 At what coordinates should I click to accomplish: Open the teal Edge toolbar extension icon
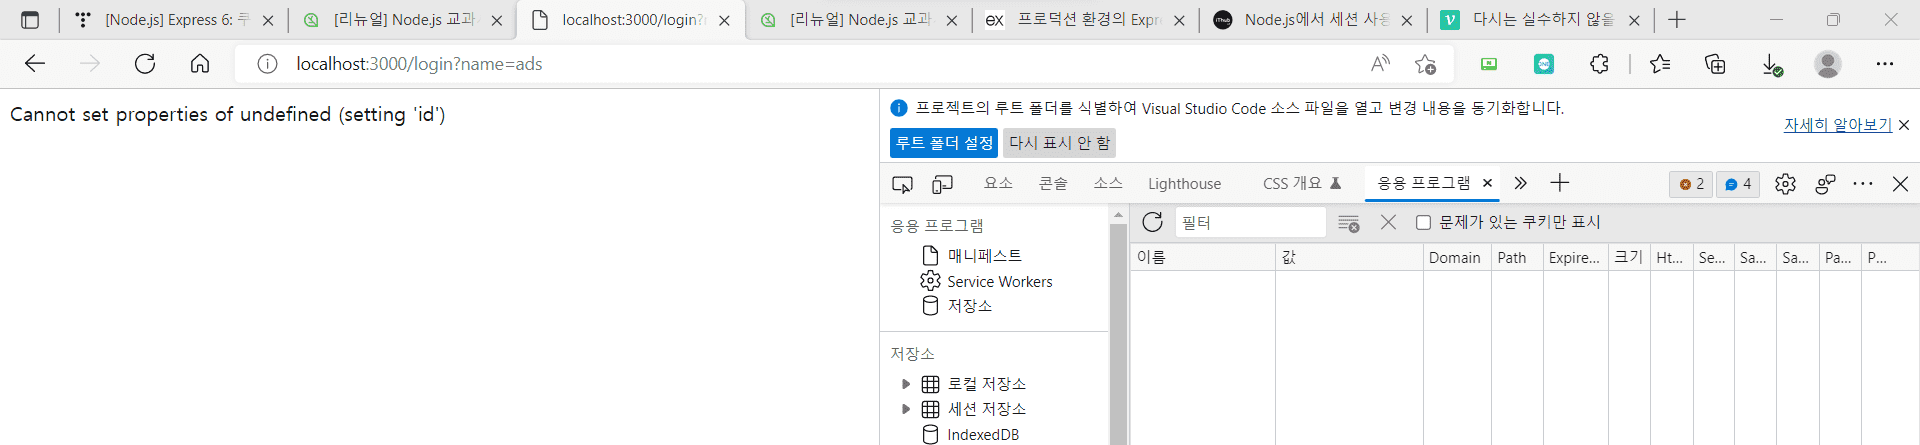(1544, 64)
